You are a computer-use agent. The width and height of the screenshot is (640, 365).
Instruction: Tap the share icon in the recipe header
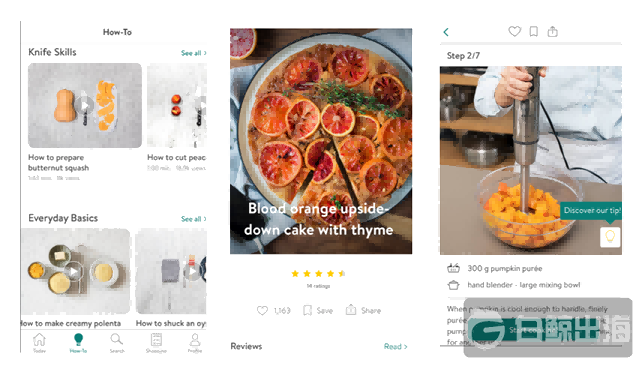click(x=553, y=31)
